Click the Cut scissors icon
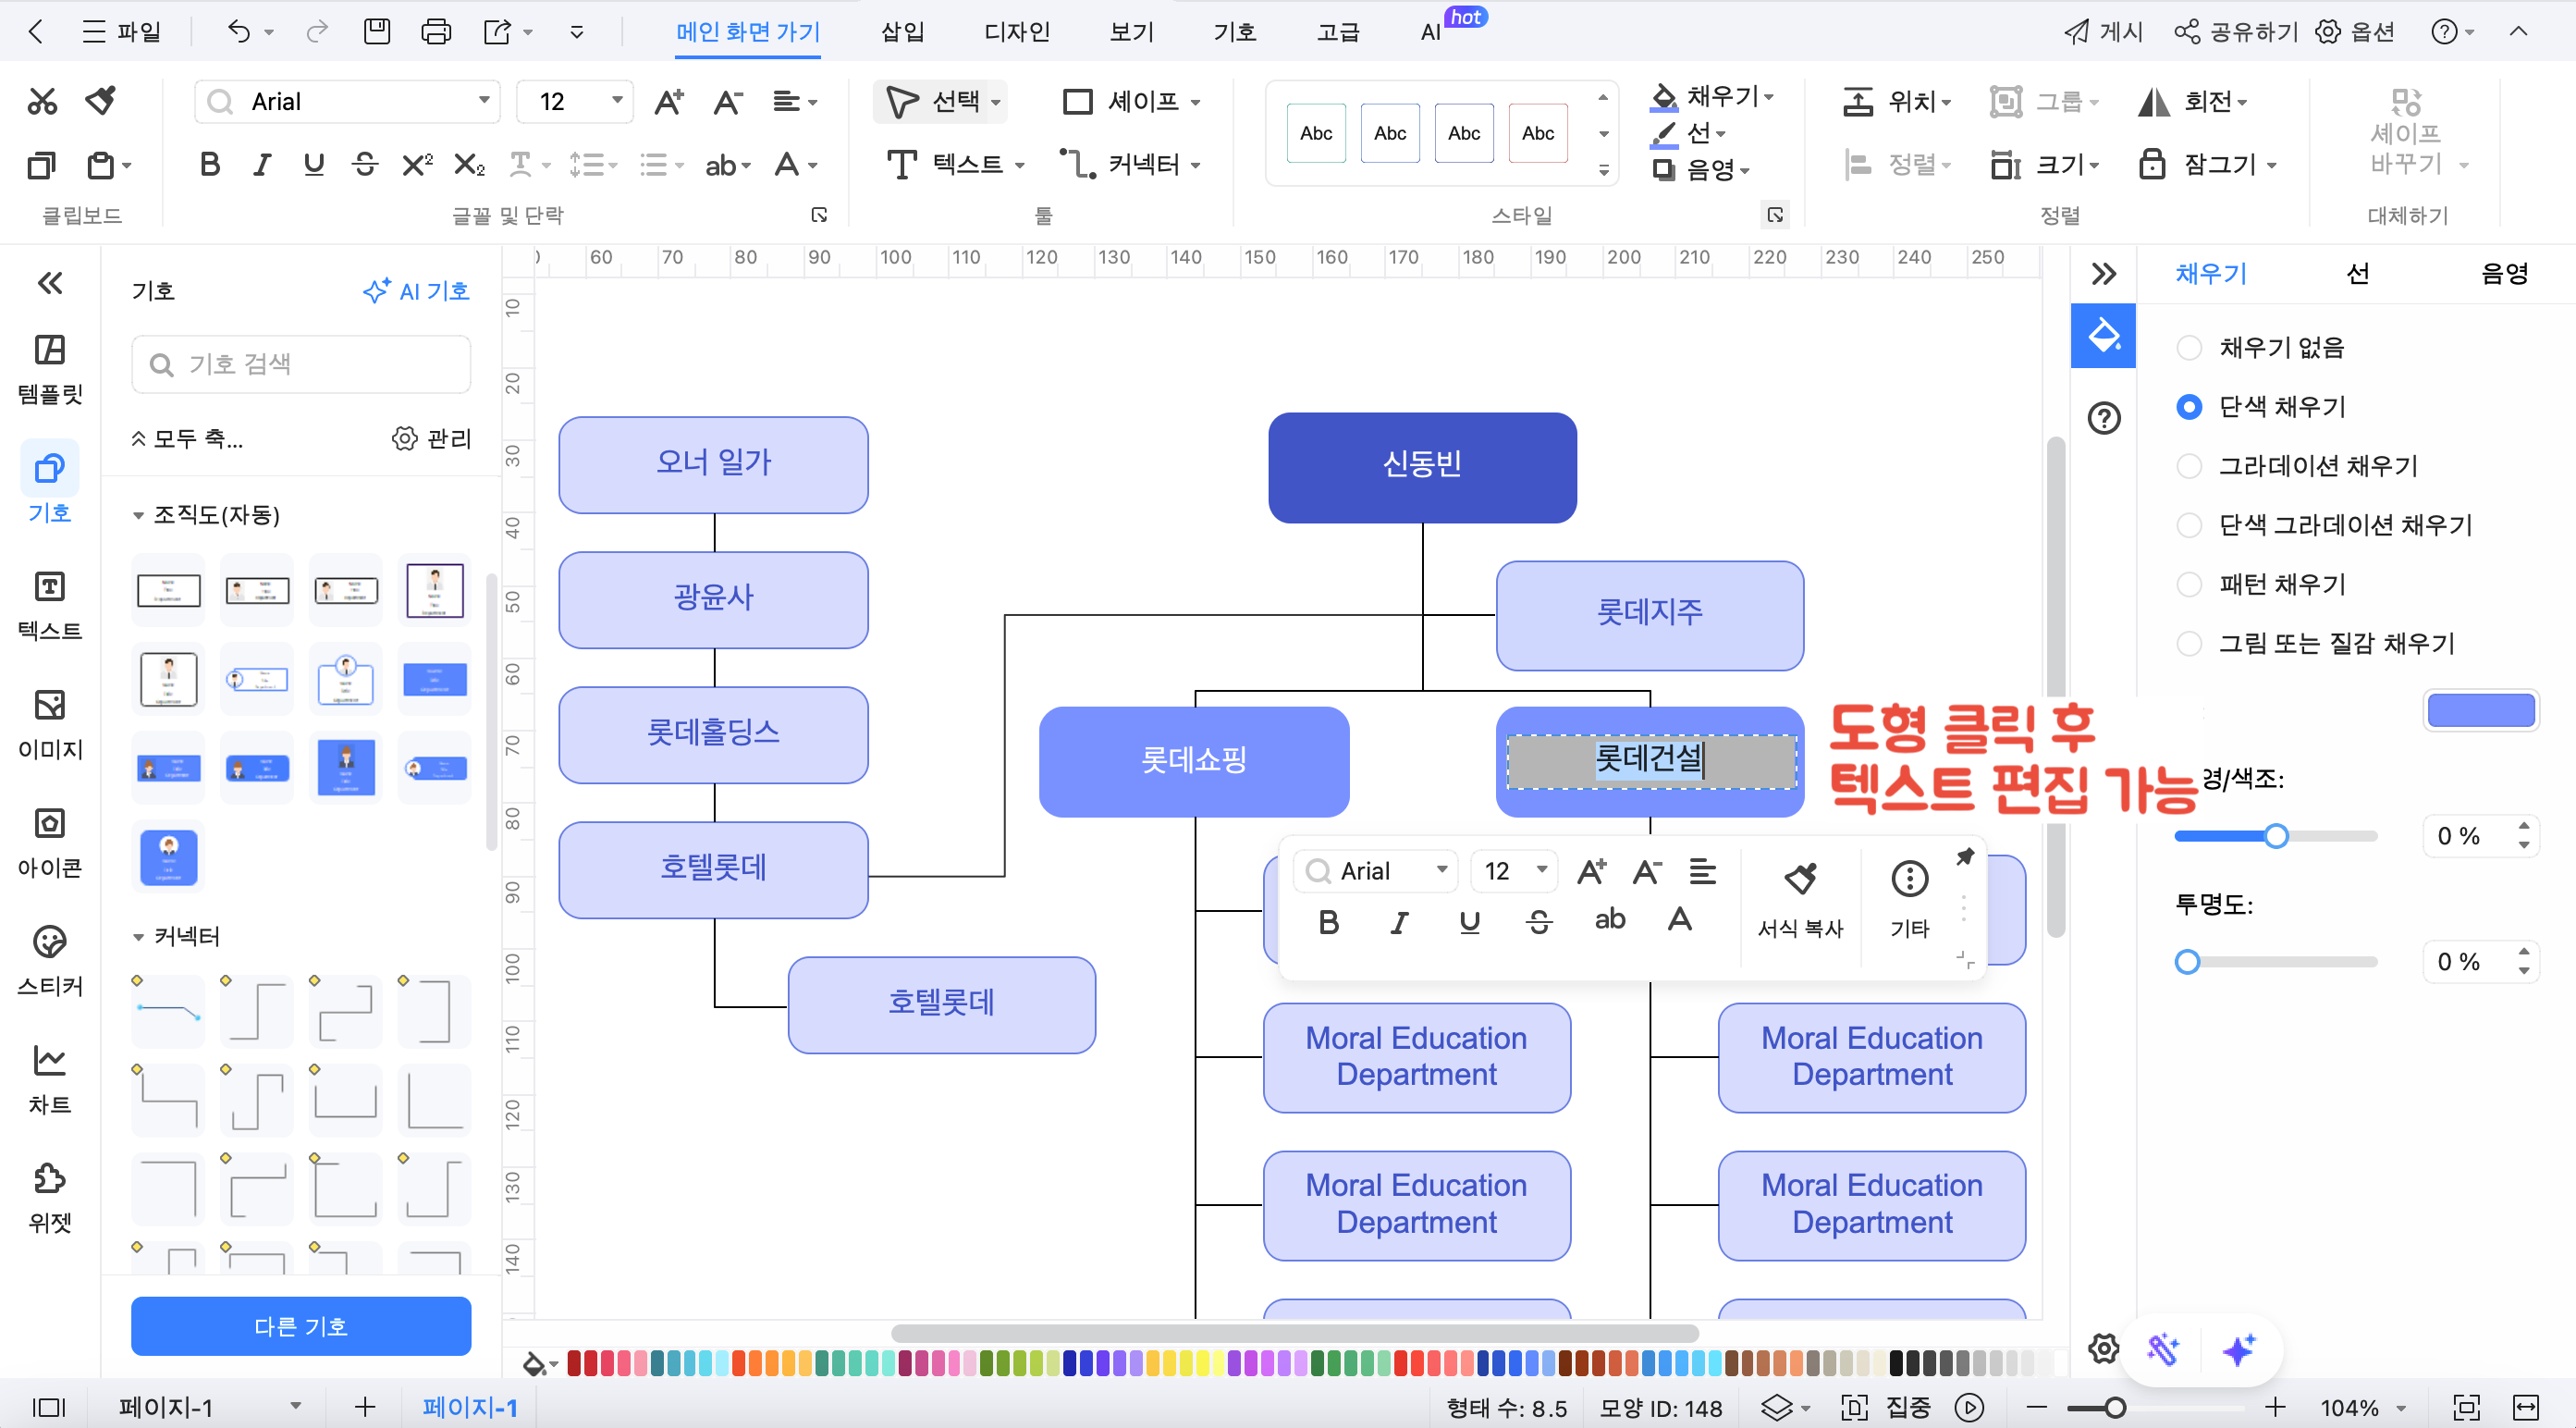Image resolution: width=2576 pixels, height=1428 pixels. click(x=42, y=101)
